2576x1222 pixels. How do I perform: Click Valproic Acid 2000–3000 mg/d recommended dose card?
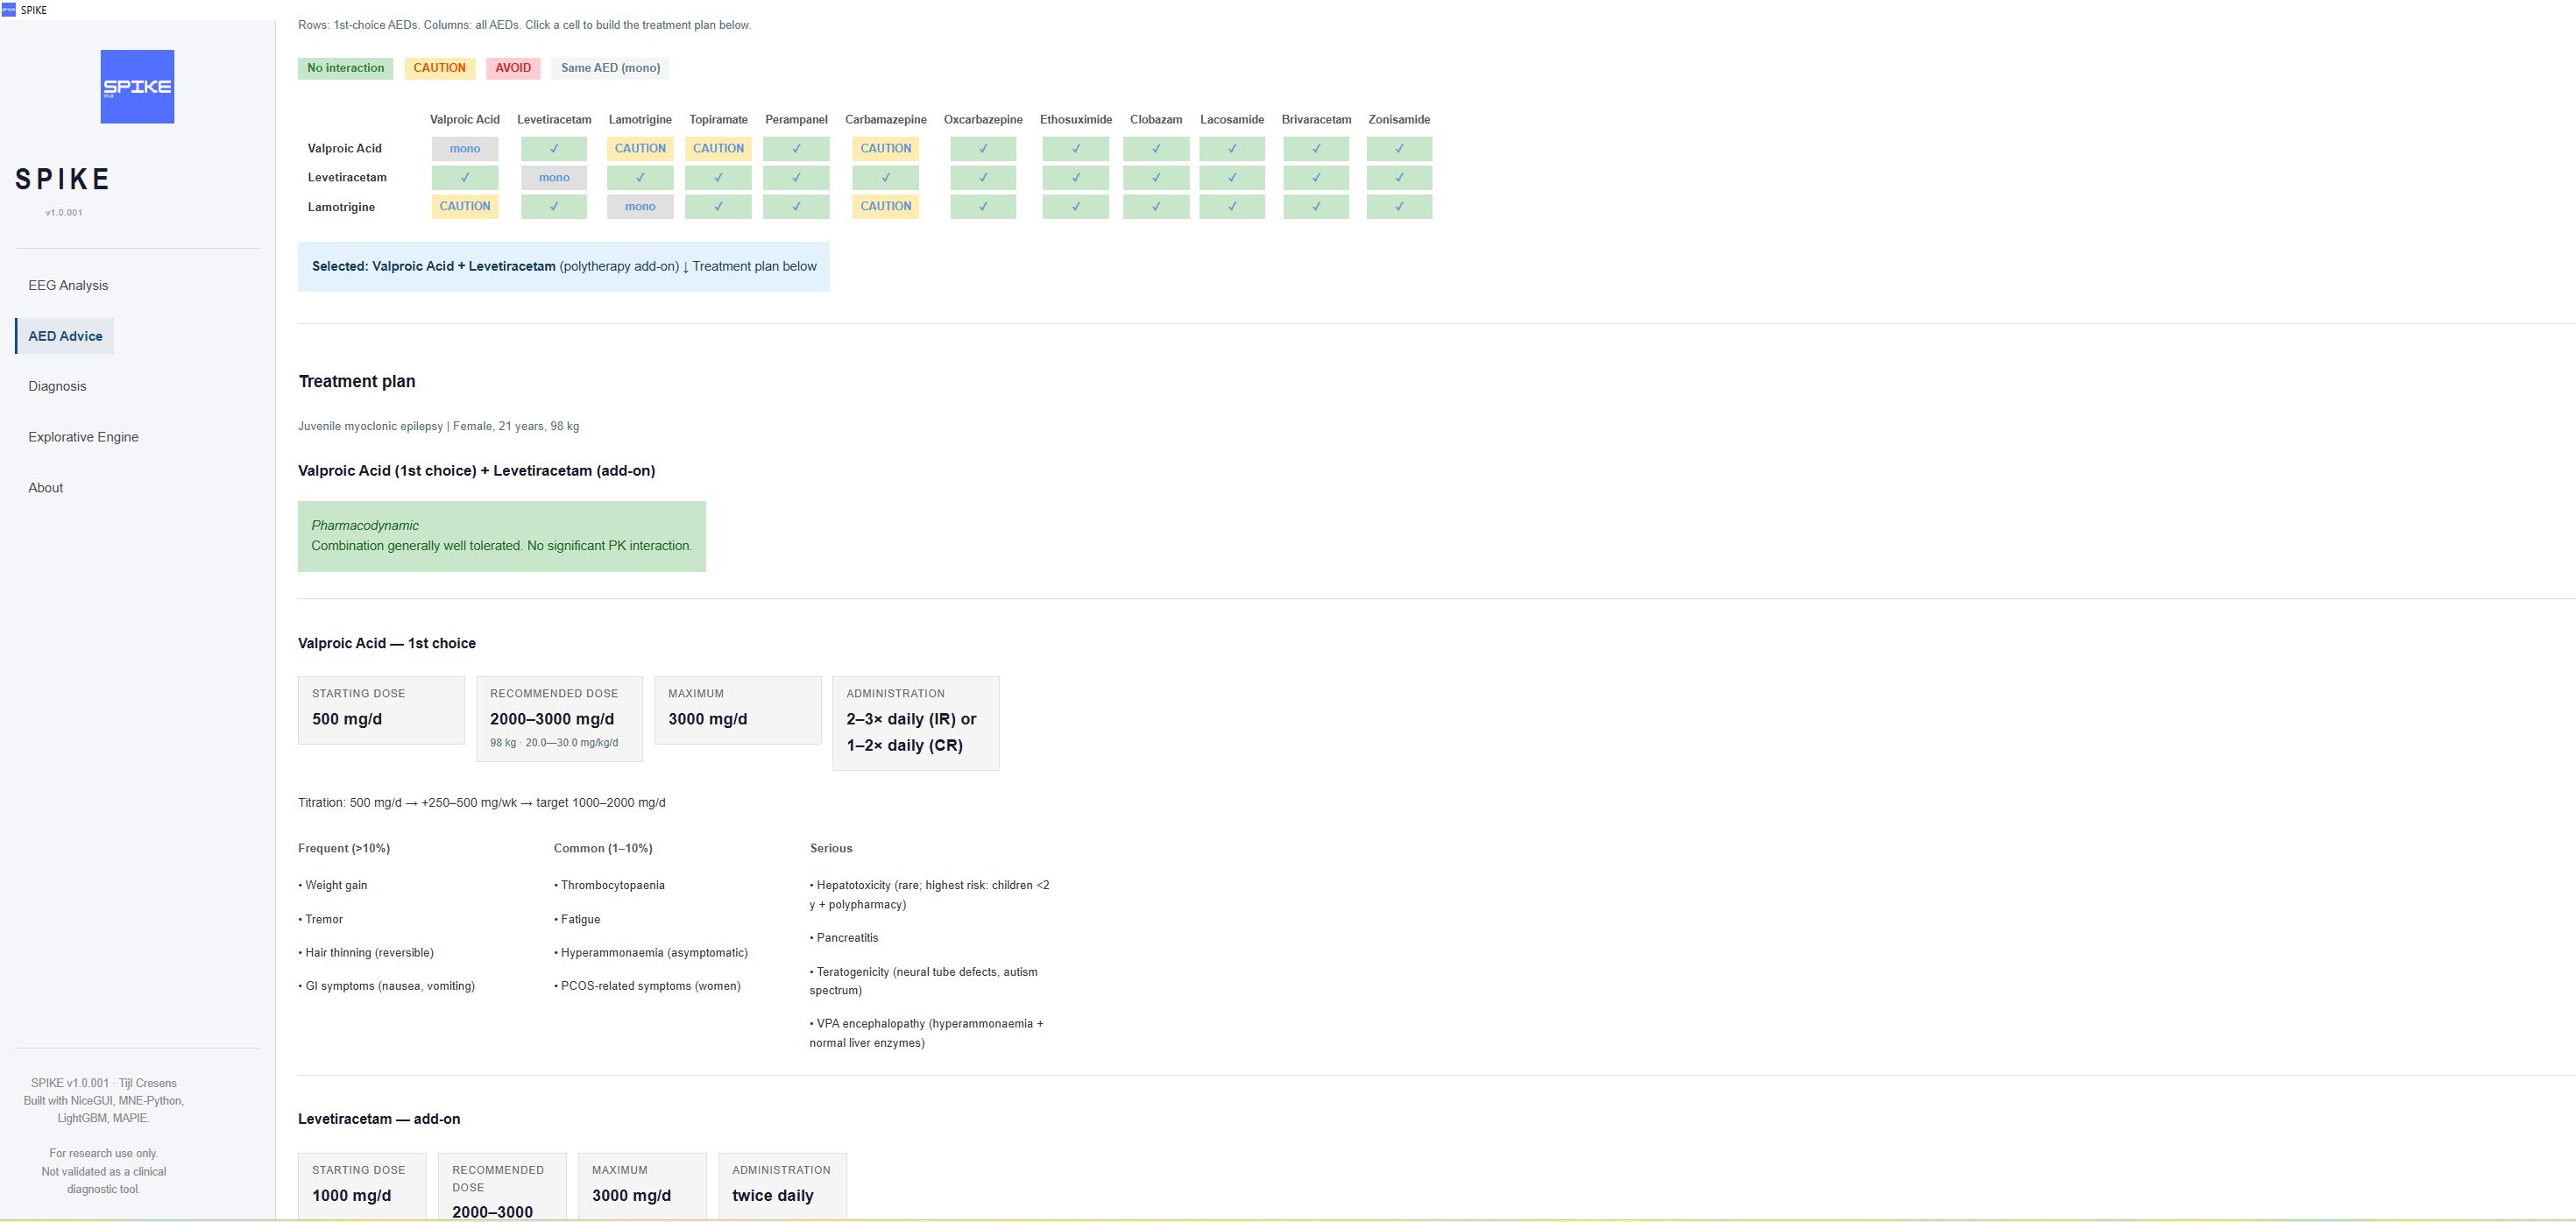click(x=559, y=719)
